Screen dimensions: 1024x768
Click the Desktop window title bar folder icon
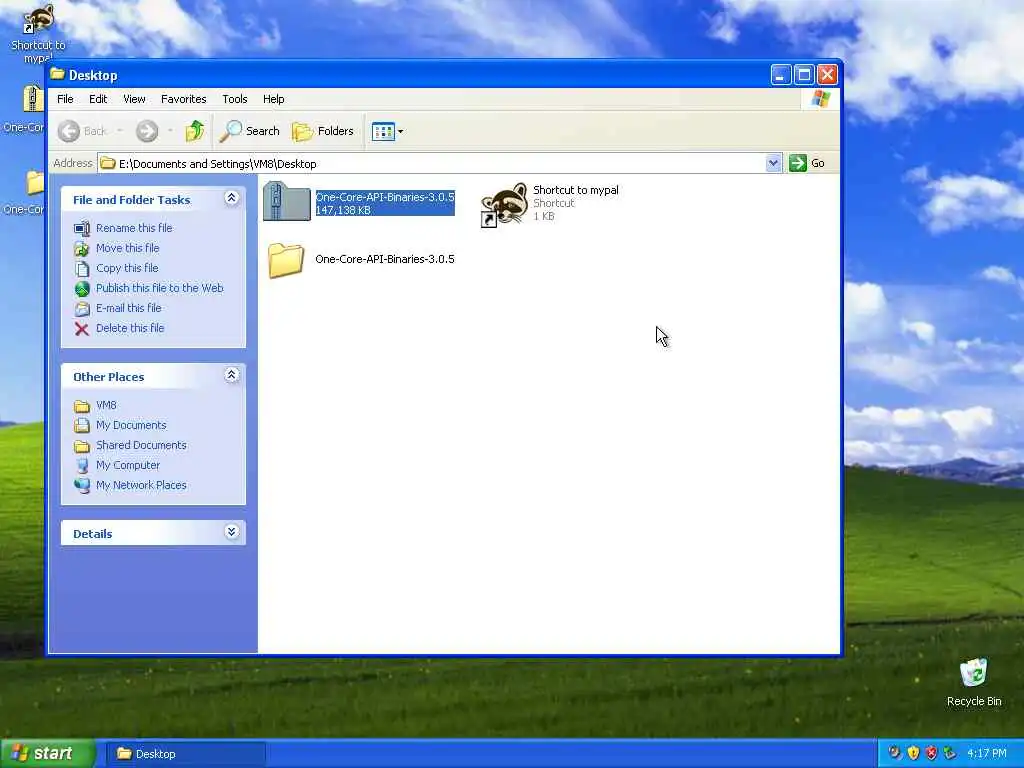coord(58,74)
